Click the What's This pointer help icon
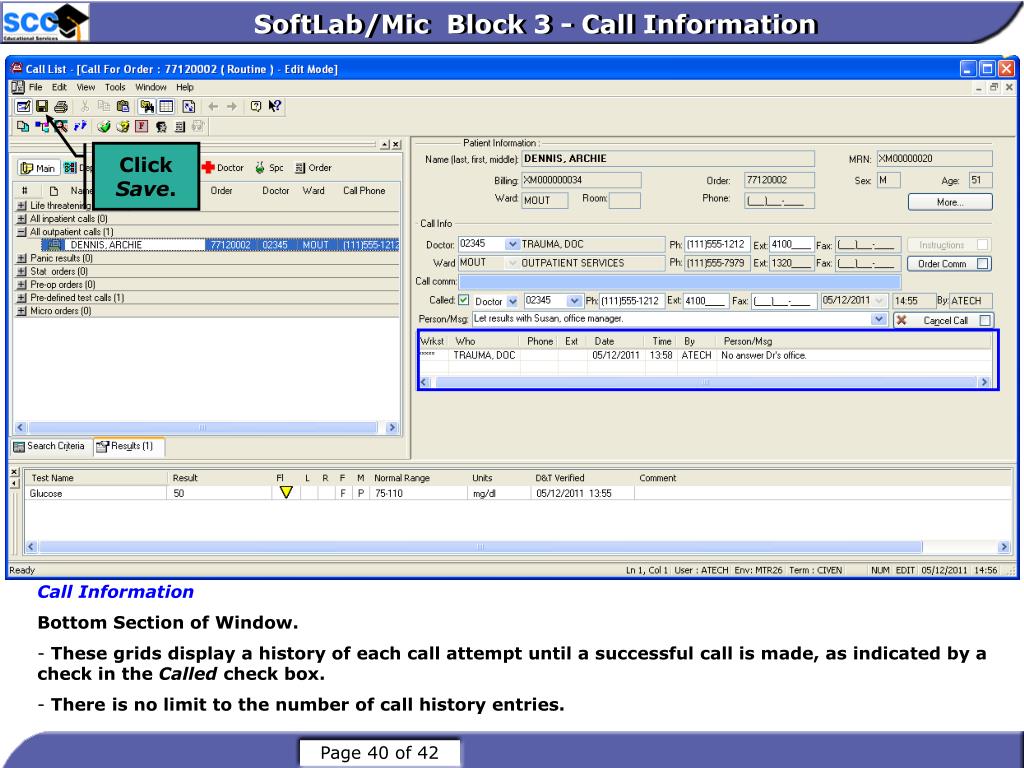 (274, 106)
